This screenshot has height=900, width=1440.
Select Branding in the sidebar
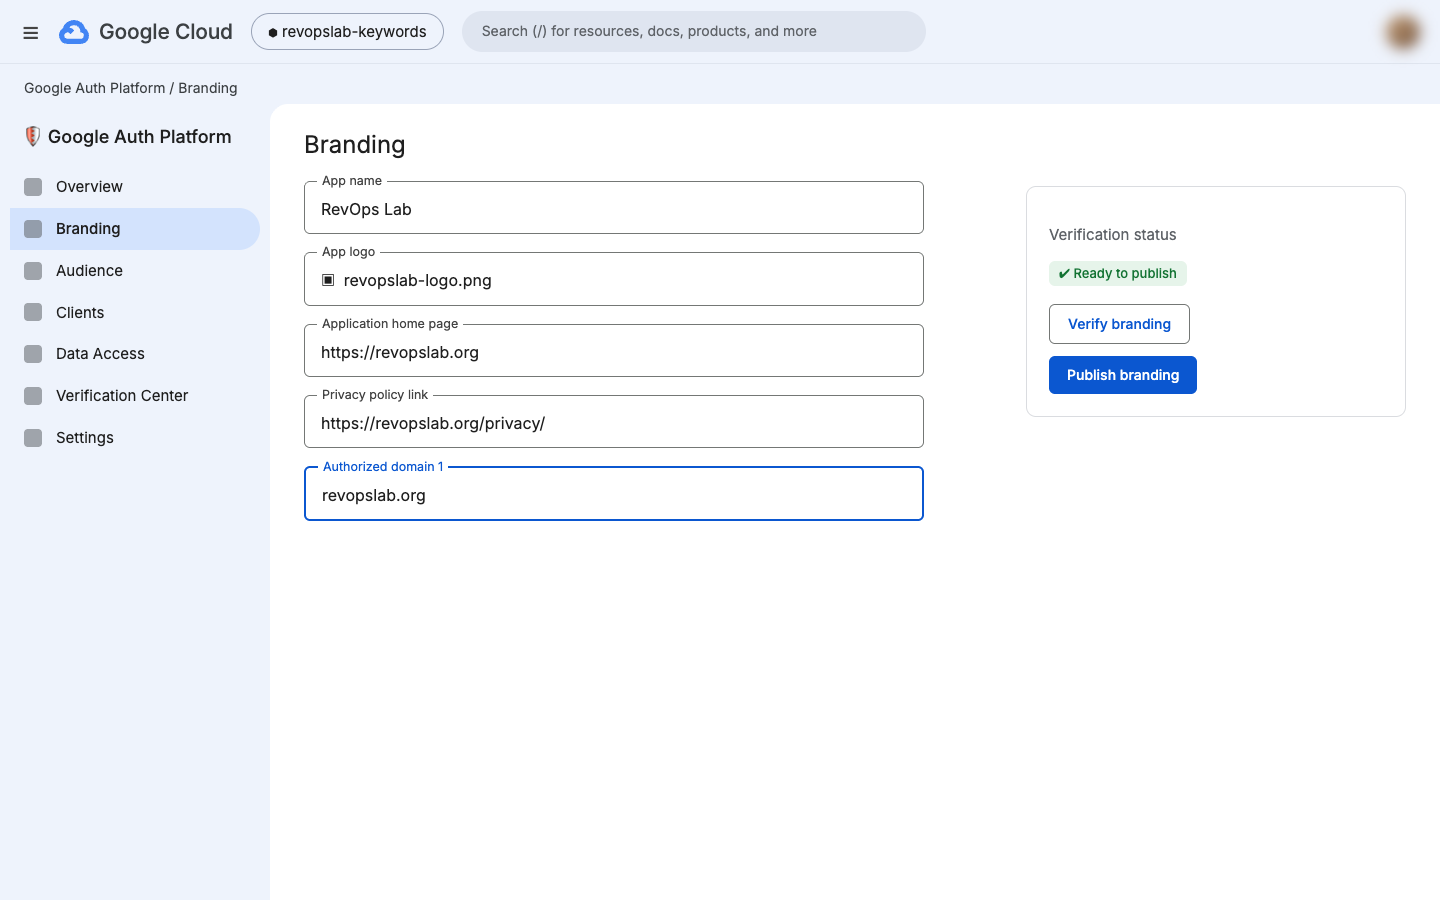coord(135,229)
